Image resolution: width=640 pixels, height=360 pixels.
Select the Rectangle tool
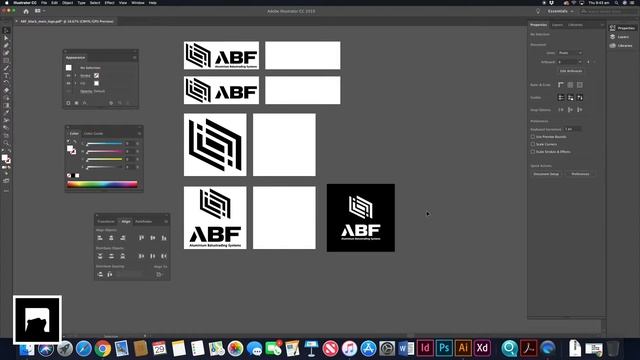click(x=6, y=60)
